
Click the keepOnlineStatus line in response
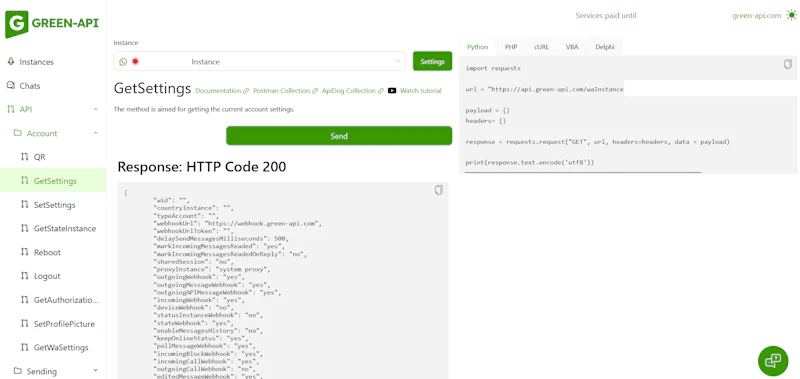(x=200, y=338)
